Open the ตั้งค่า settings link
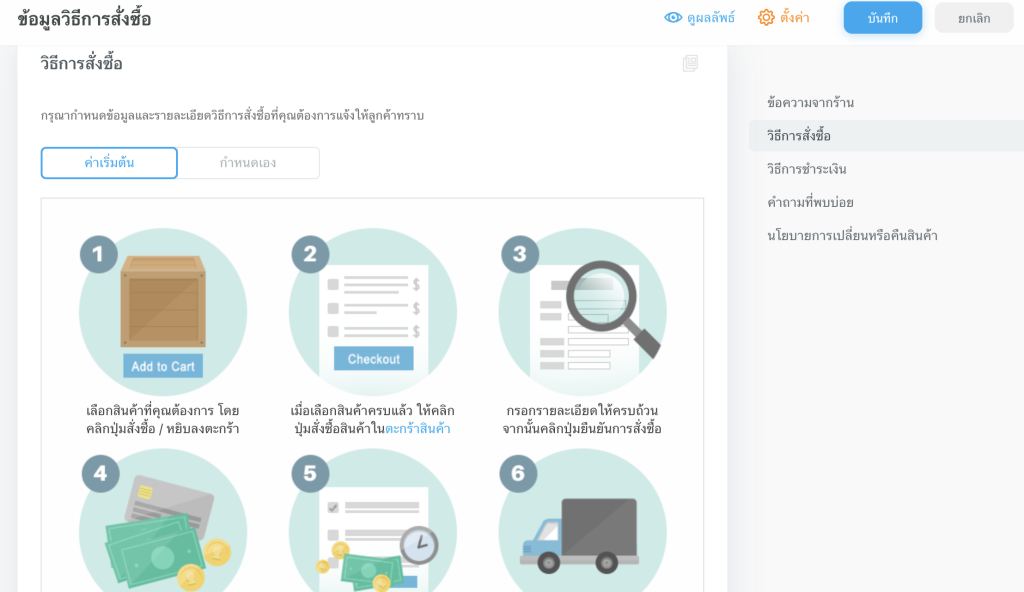This screenshot has width=1024, height=592. pyautogui.click(x=795, y=18)
